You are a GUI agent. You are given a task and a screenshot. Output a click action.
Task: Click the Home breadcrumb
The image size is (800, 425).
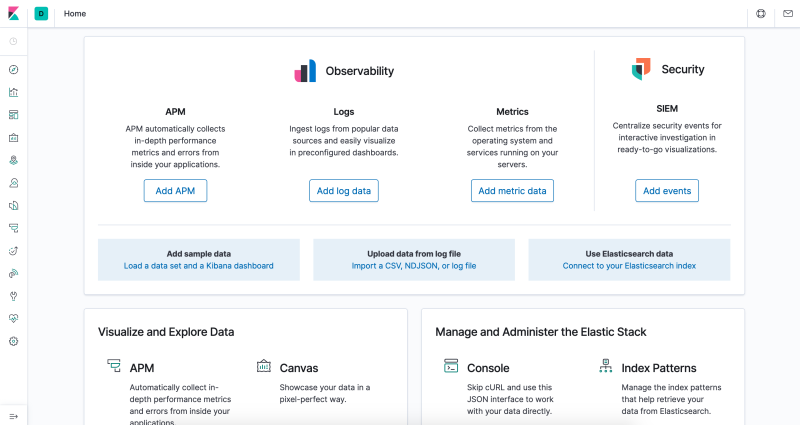[x=75, y=14]
